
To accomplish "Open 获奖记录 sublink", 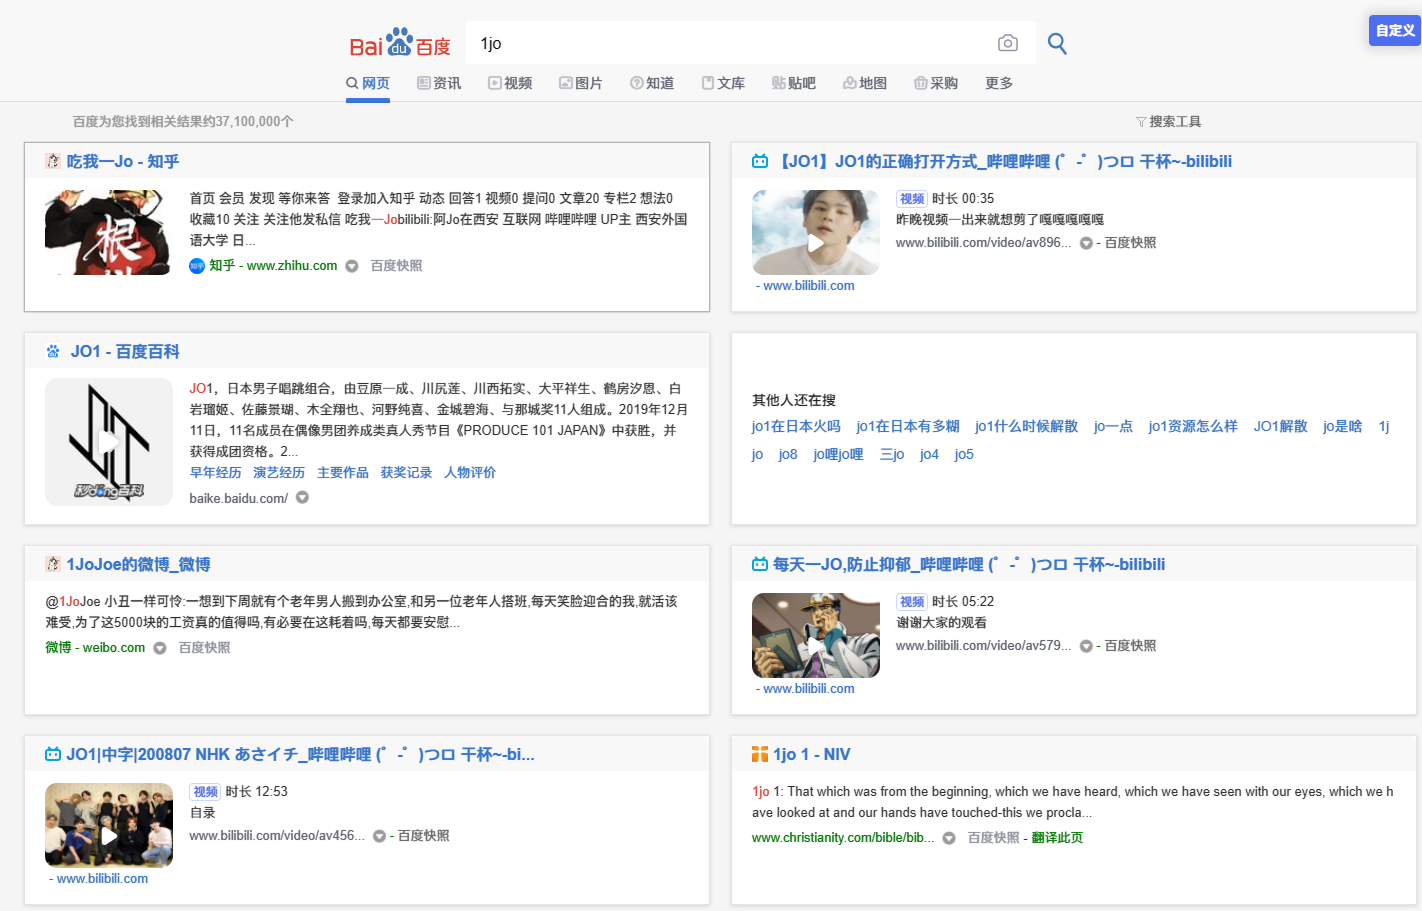I will click(406, 472).
